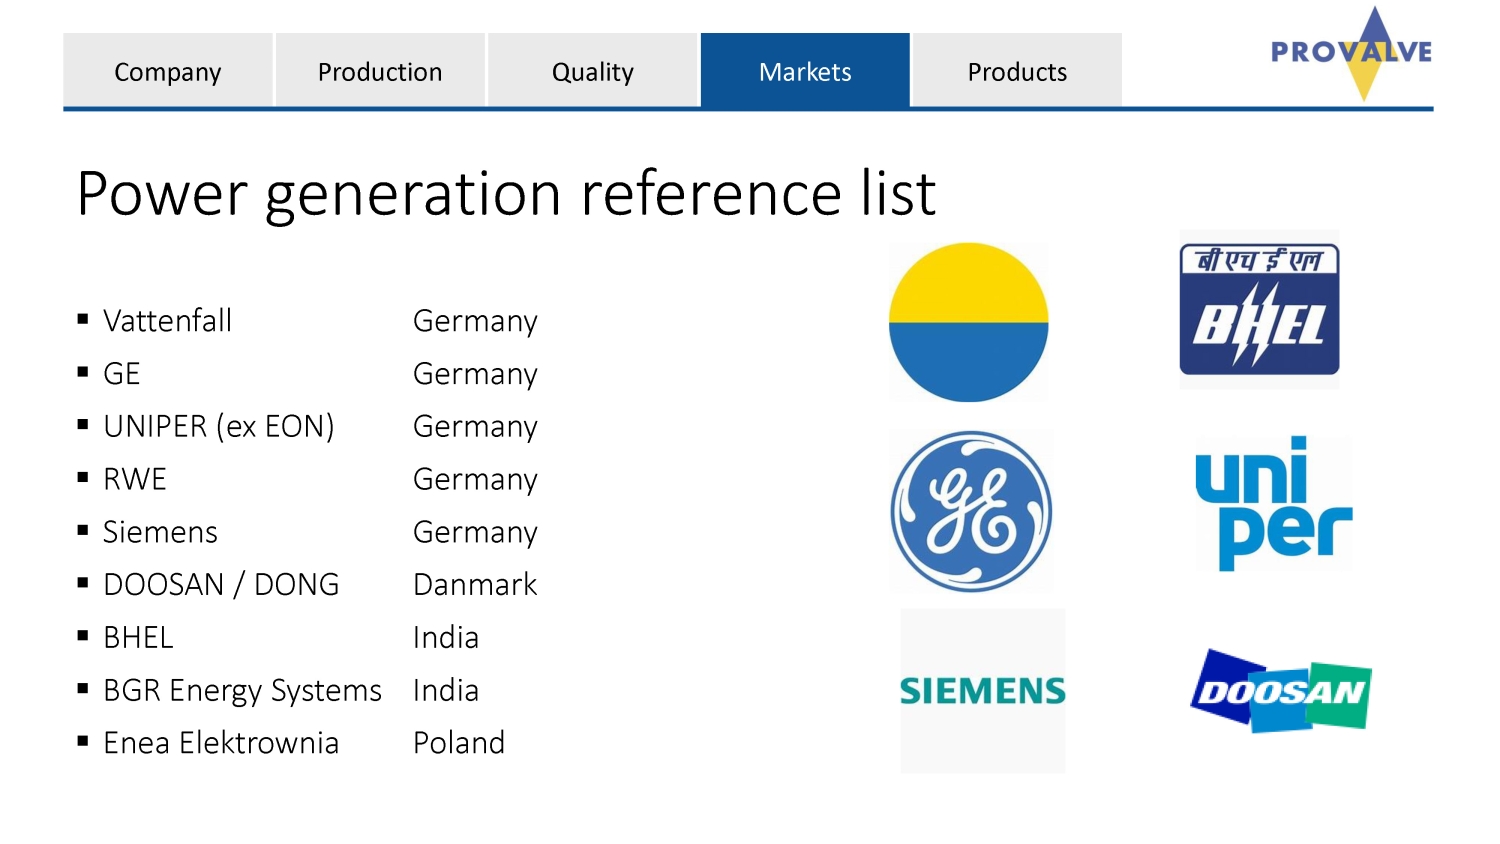
Task: Click the 'RWE' list entry
Action: pyautogui.click(x=135, y=479)
